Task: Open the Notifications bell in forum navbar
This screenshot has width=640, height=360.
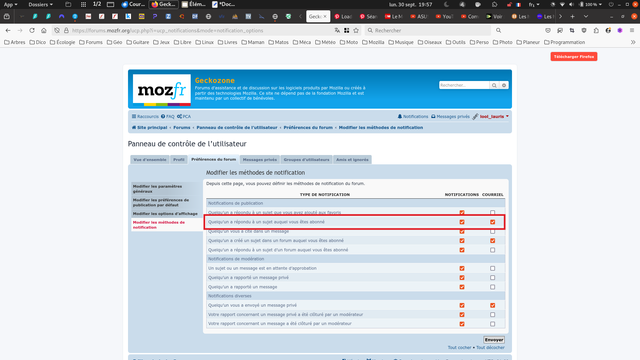Action: pos(413,117)
